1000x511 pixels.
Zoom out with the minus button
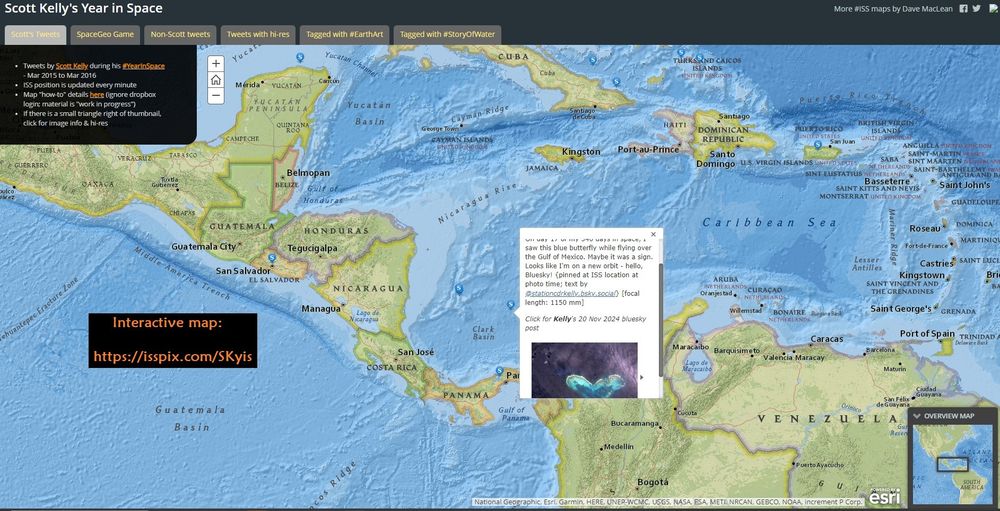pyautogui.click(x=216, y=96)
